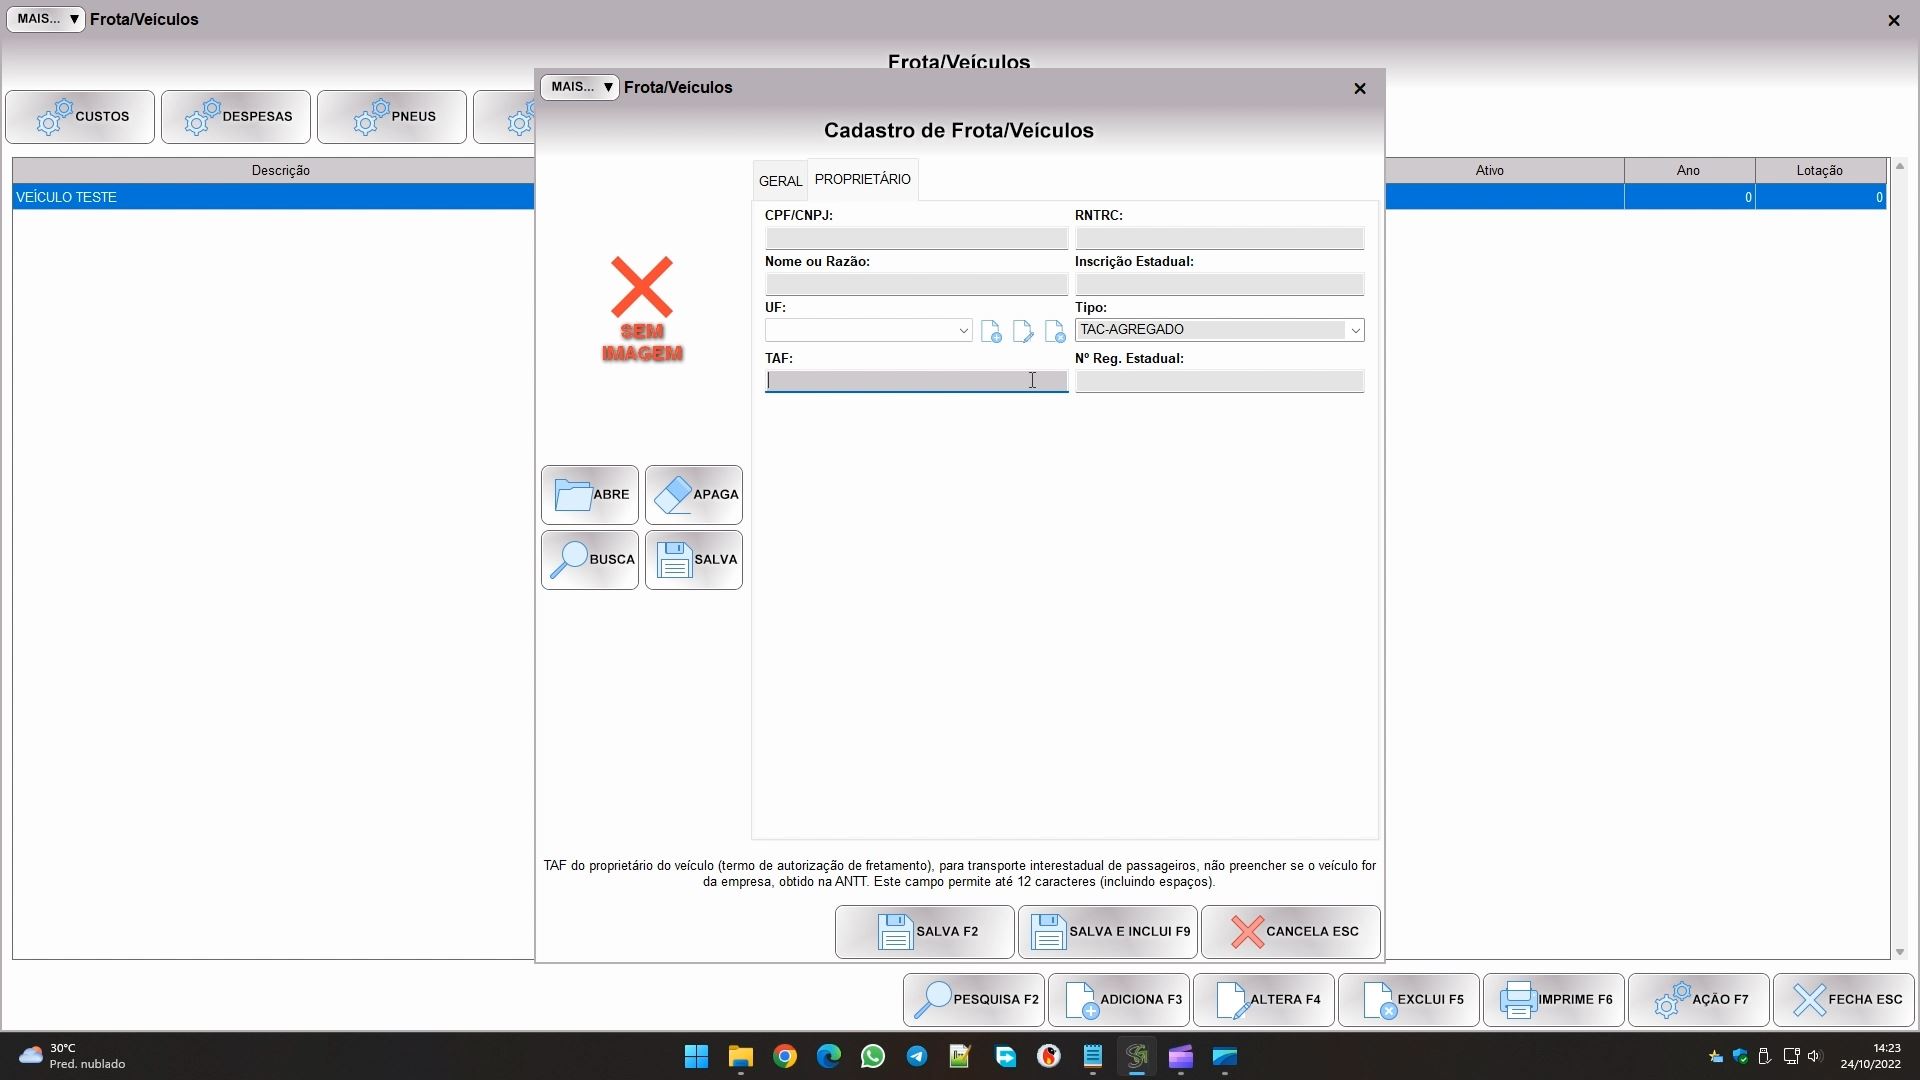Click the Ano column header
The width and height of the screenshot is (1920, 1080).
click(x=1689, y=171)
